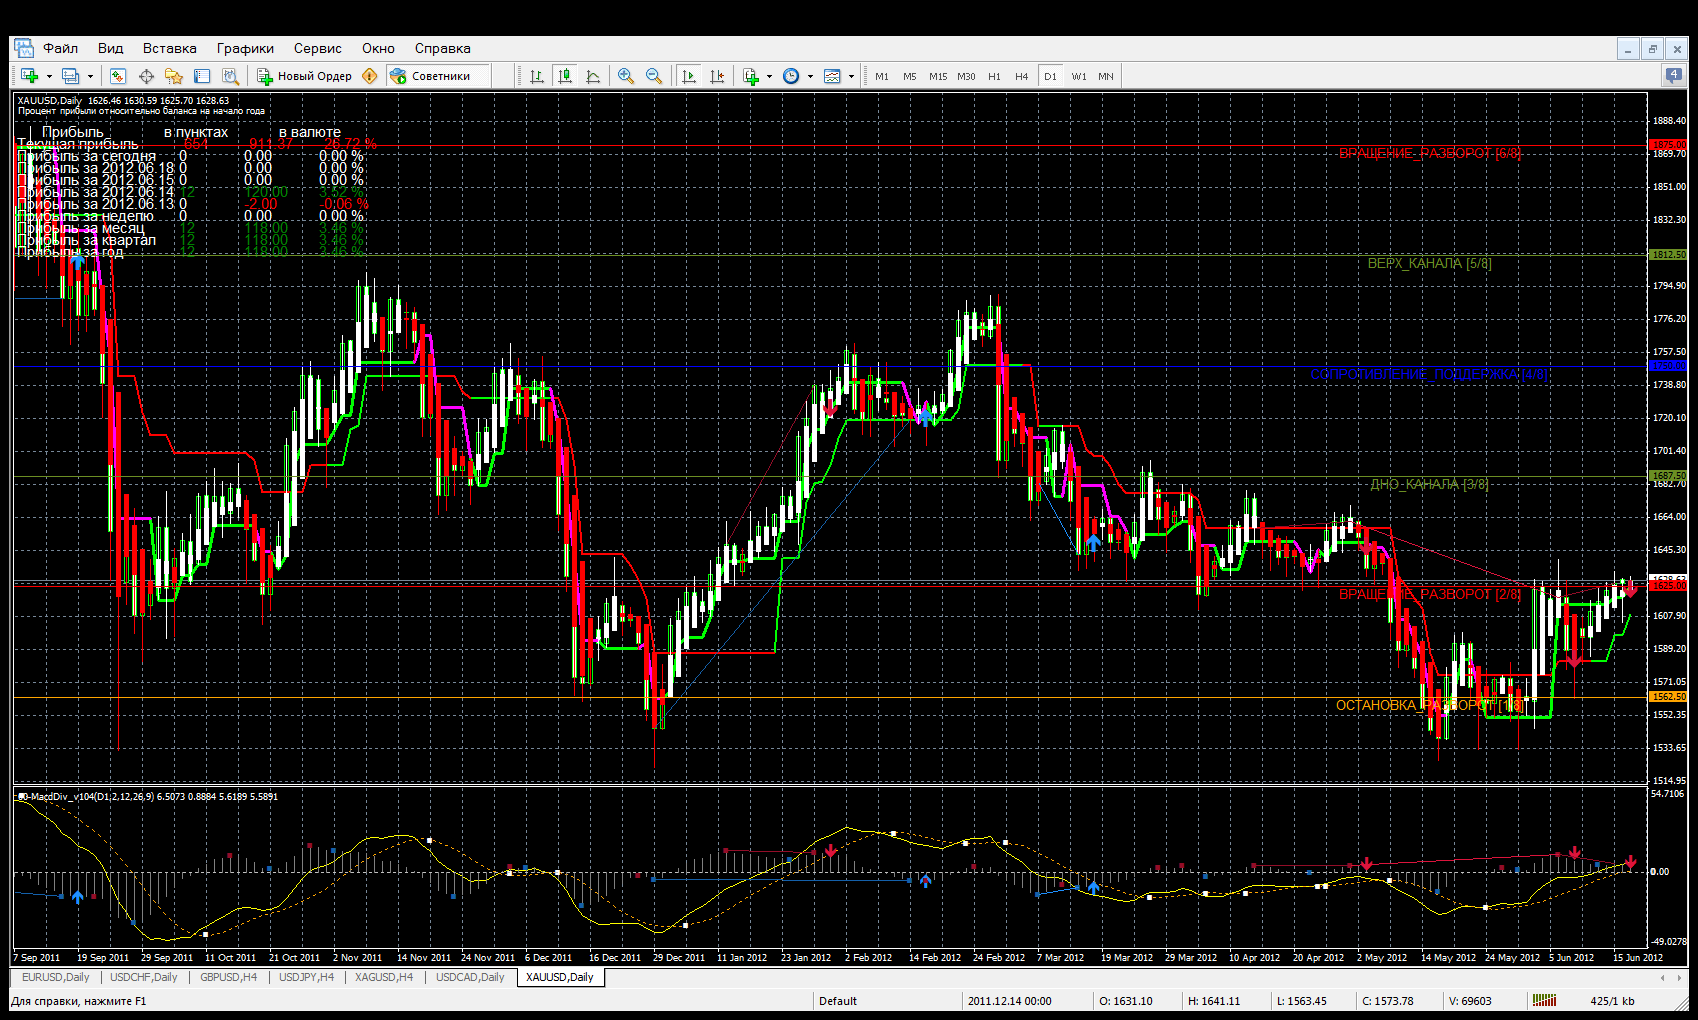Expand the Profiles dropdown arrow
Screen dimensions: 1698x1020
(90, 76)
